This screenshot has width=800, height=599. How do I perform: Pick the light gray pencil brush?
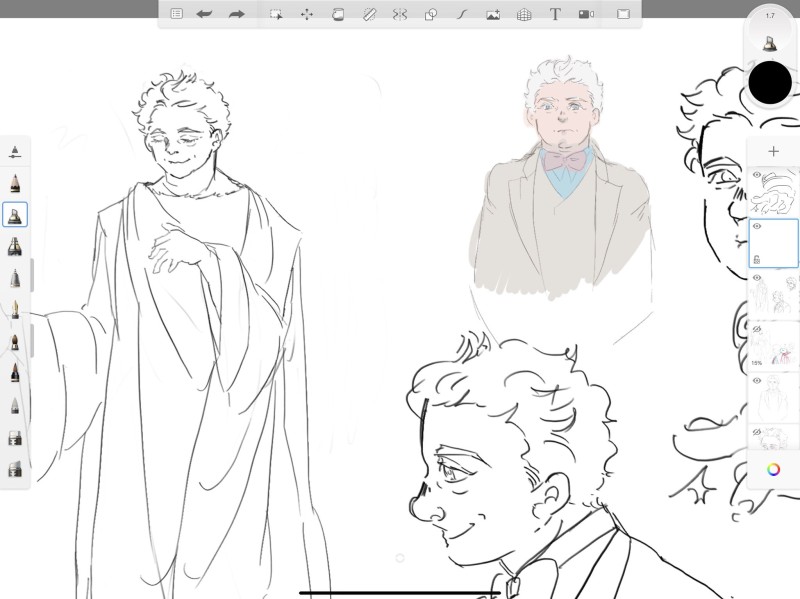(x=15, y=405)
